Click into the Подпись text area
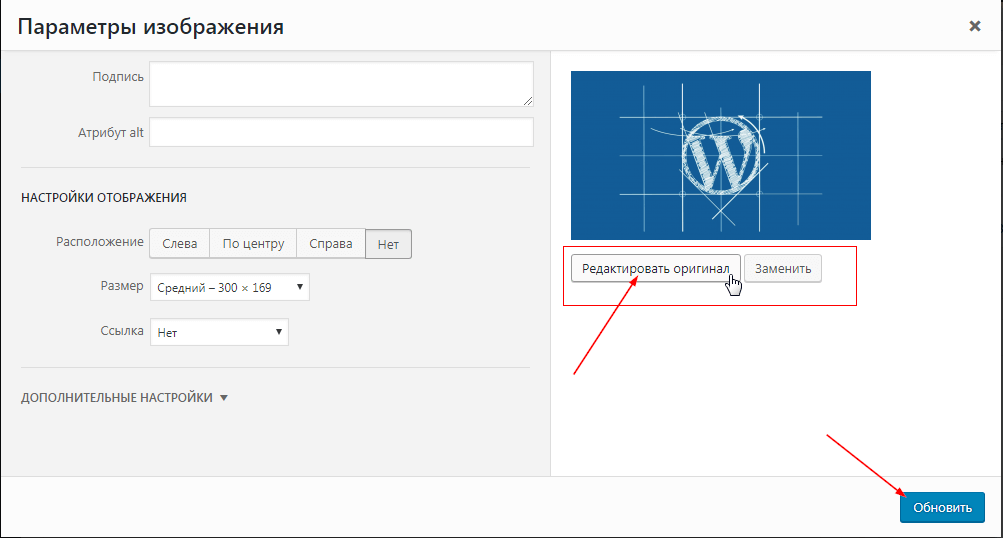Screen dimensions: 1003x538 [x=341, y=84]
